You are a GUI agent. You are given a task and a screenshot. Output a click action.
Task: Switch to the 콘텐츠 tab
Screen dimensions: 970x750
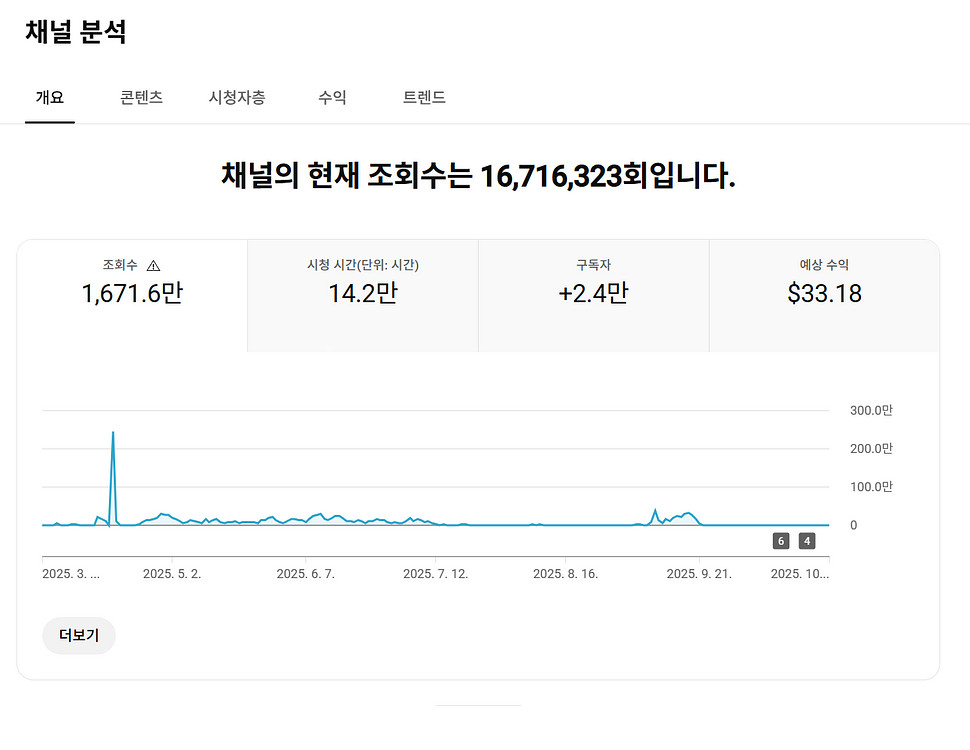coord(139,98)
